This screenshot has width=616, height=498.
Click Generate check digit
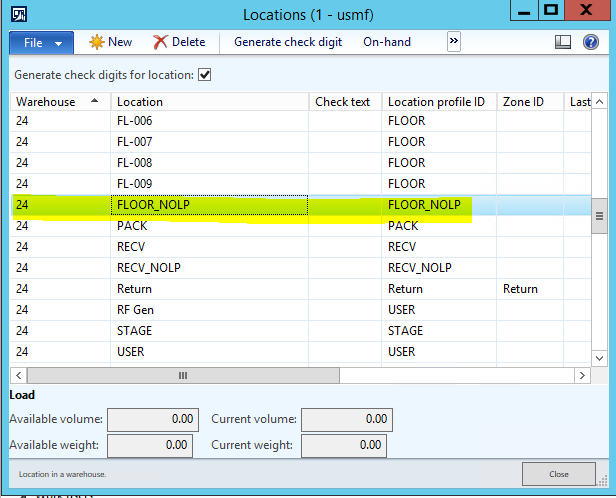point(288,42)
